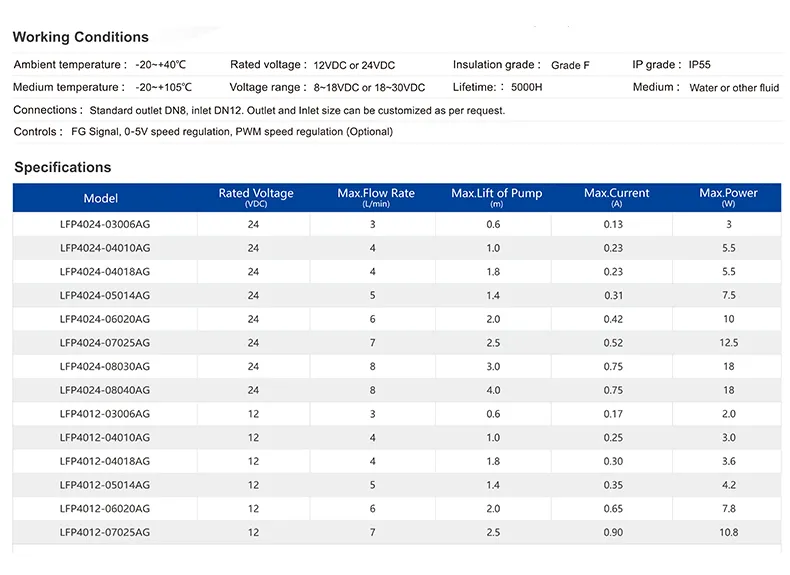Click model LFP4012-06020AG

pyautogui.click(x=105, y=508)
